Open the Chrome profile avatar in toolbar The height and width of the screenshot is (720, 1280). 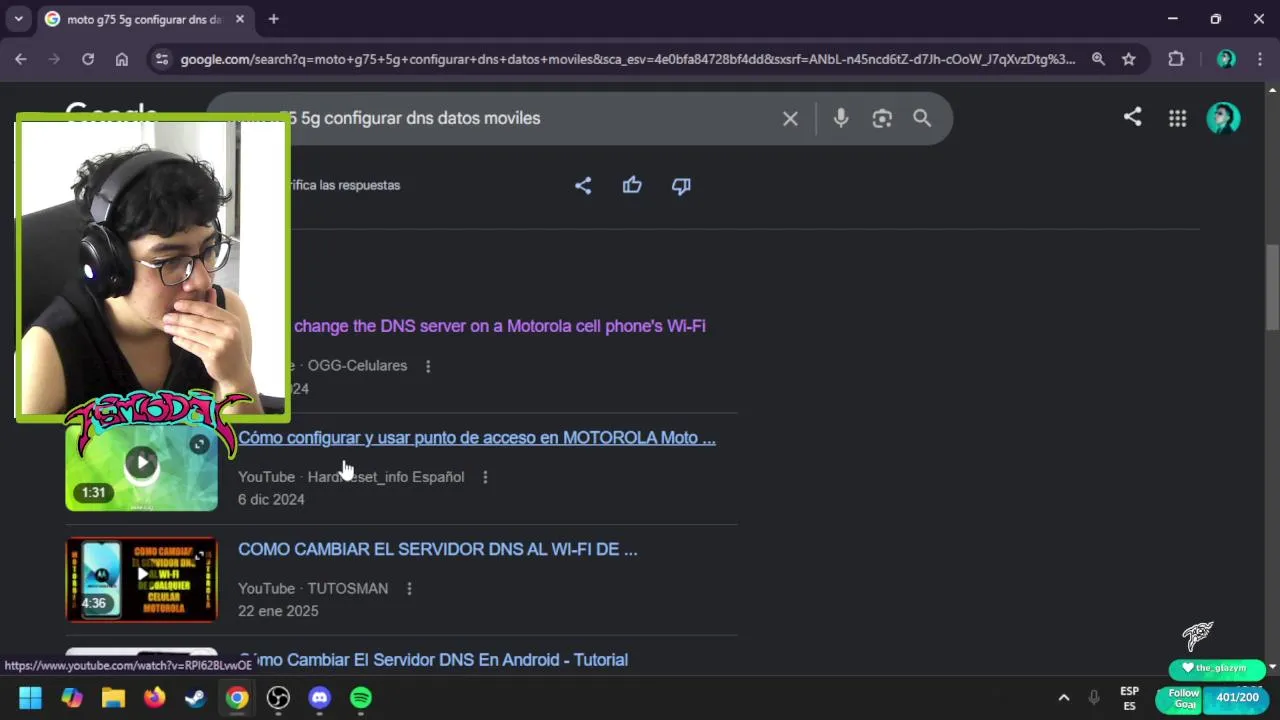pos(1226,59)
